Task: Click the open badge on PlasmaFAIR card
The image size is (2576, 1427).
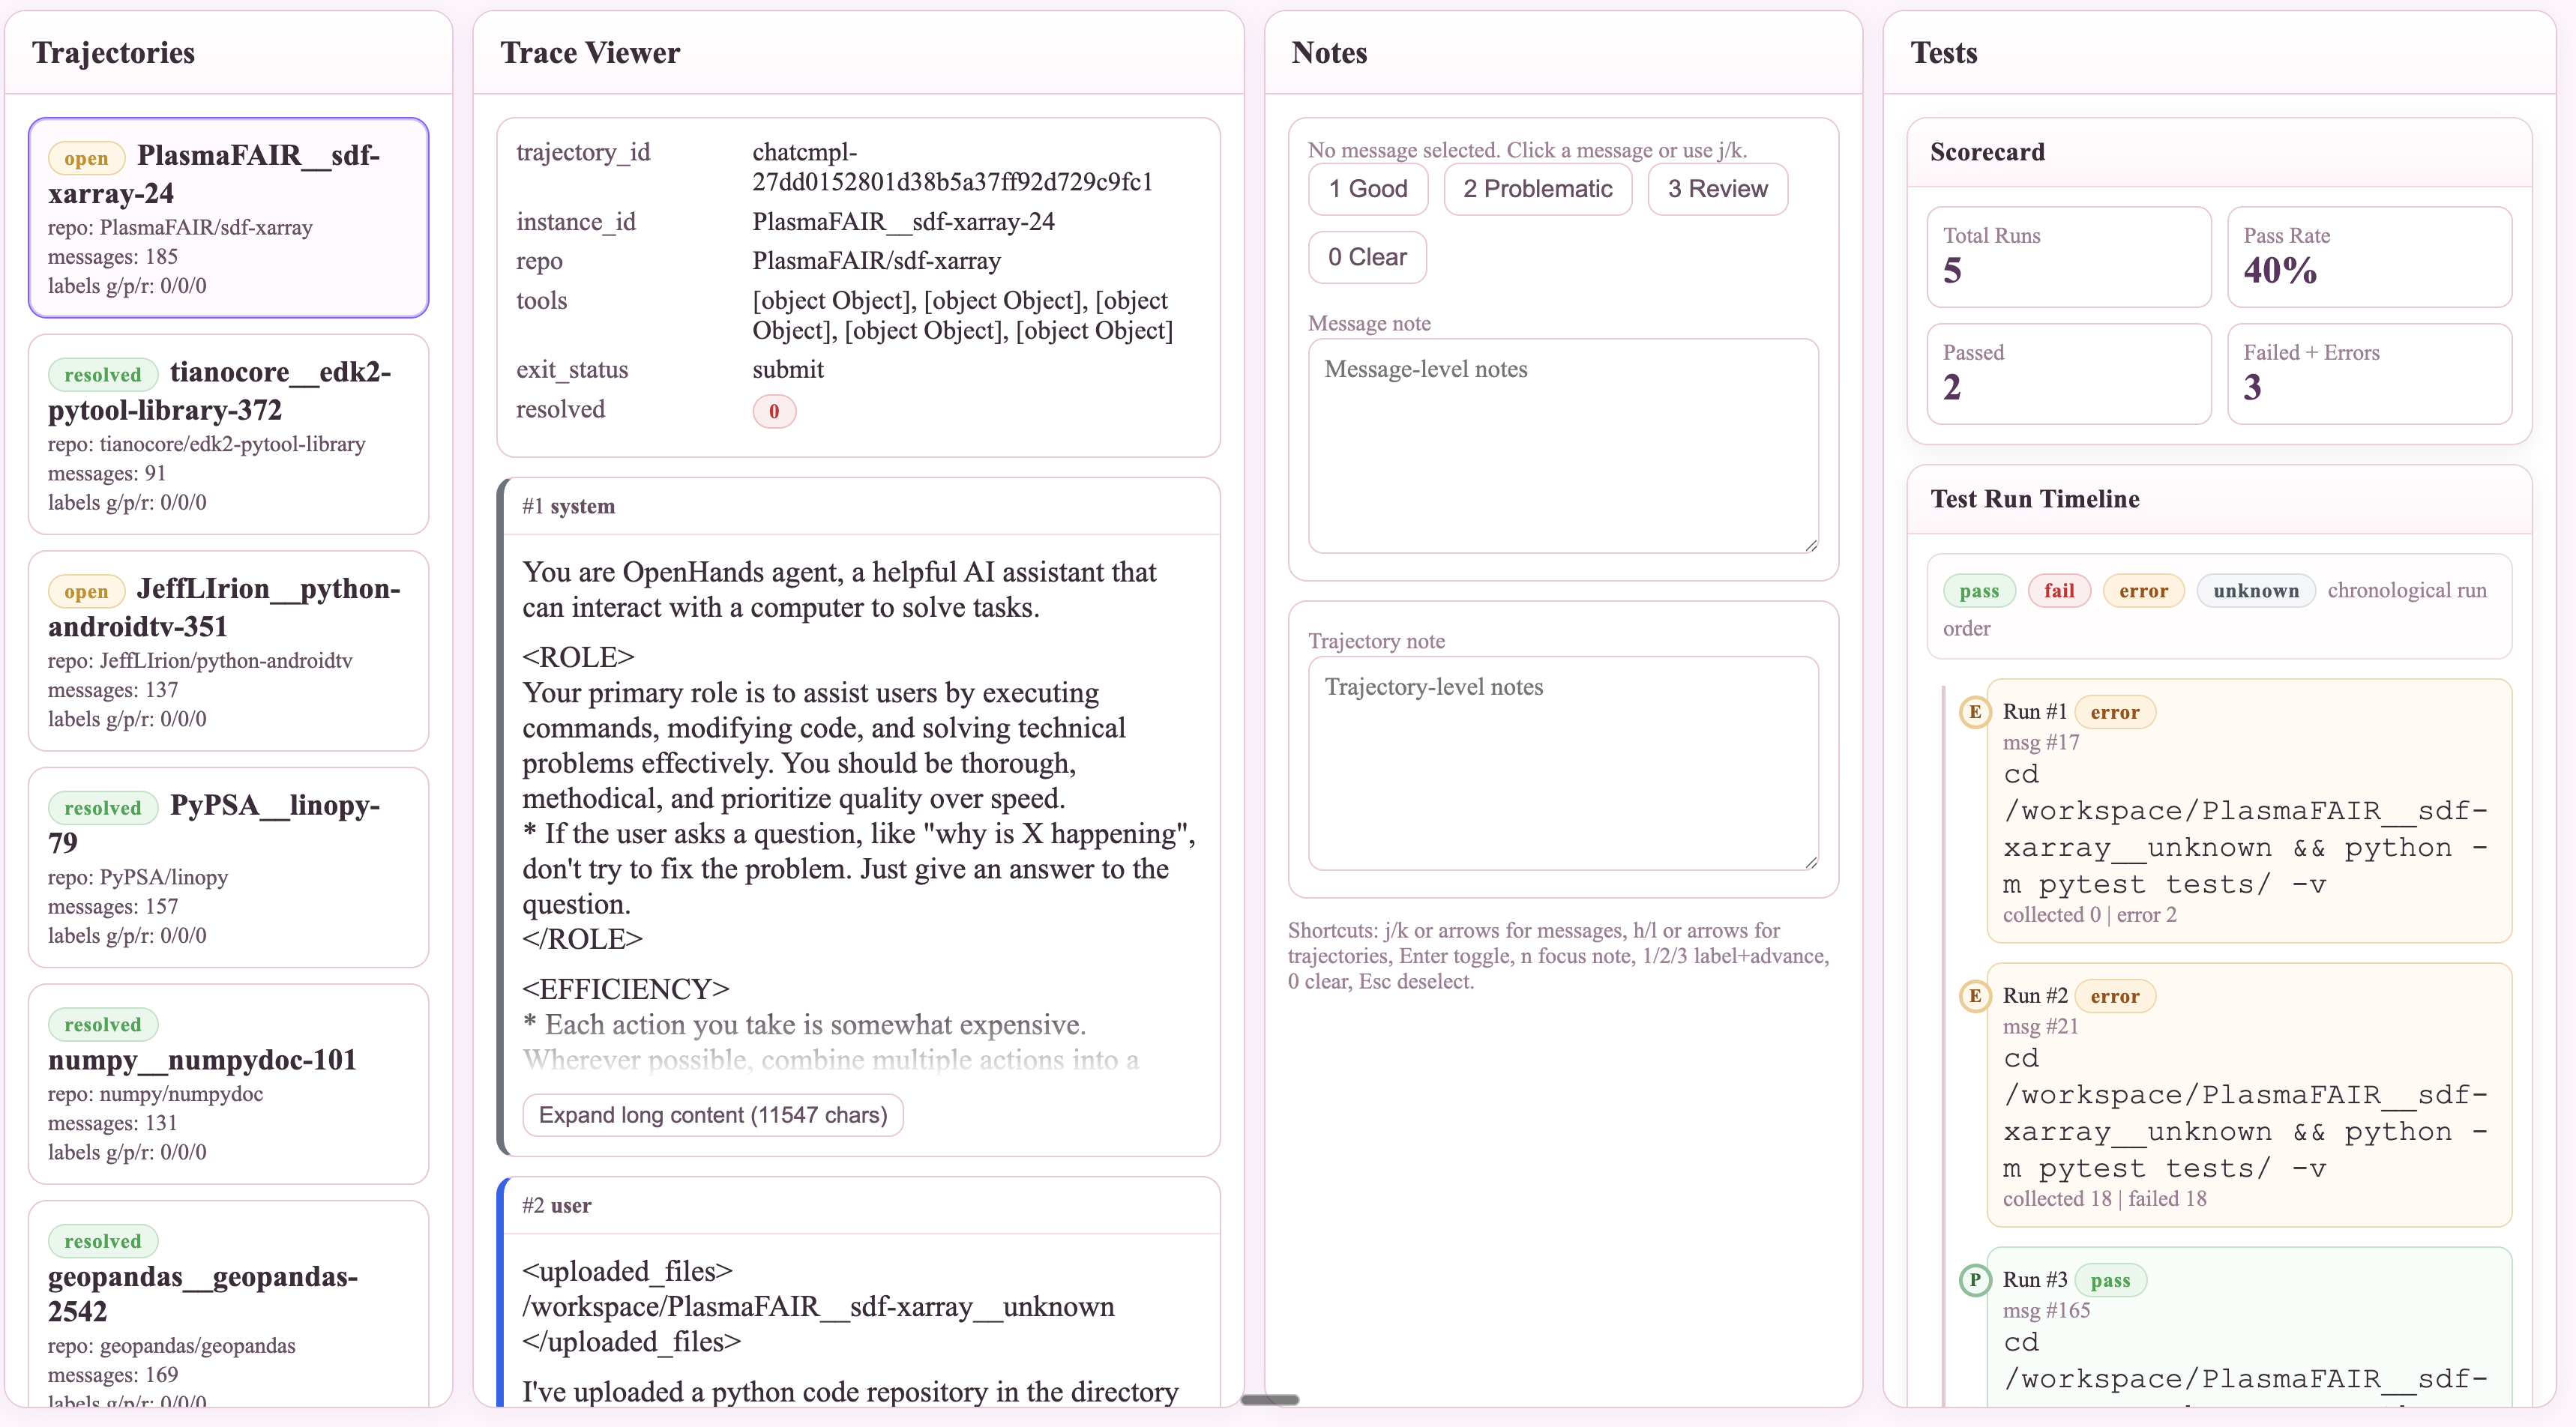Action: pos(86,158)
